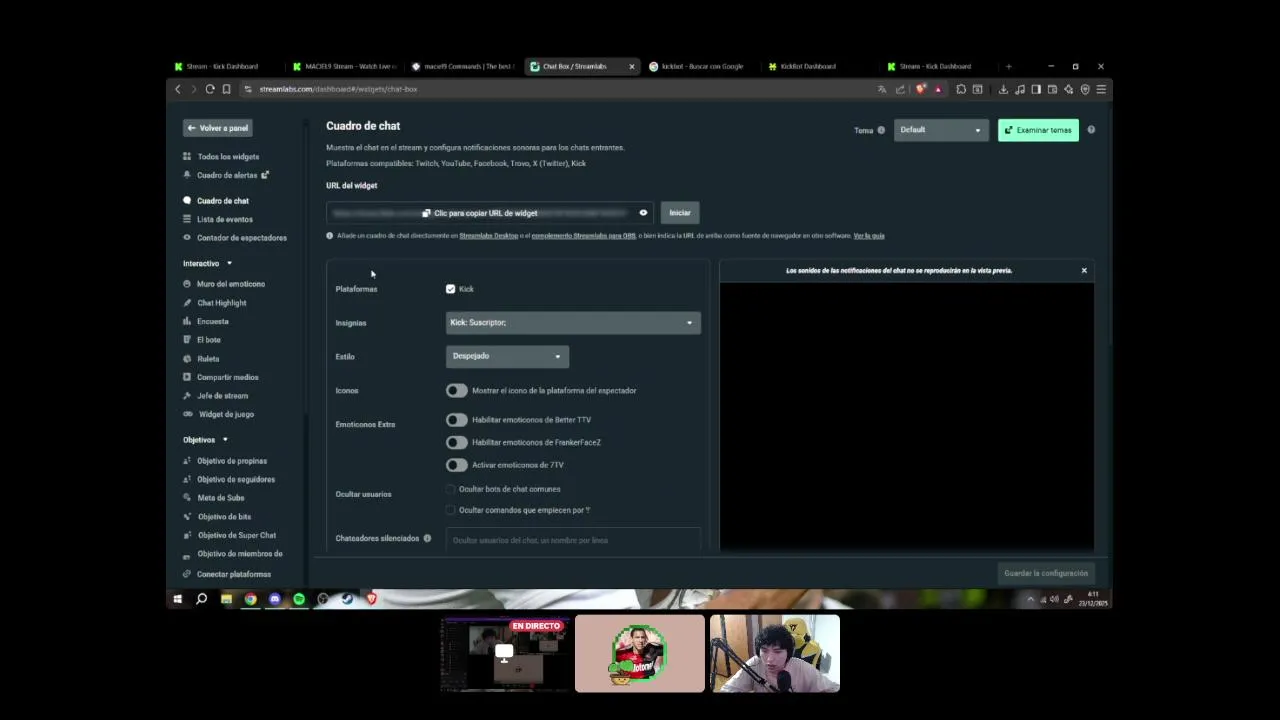Click info icon next to Tema
The image size is (1280, 720).
tap(881, 130)
